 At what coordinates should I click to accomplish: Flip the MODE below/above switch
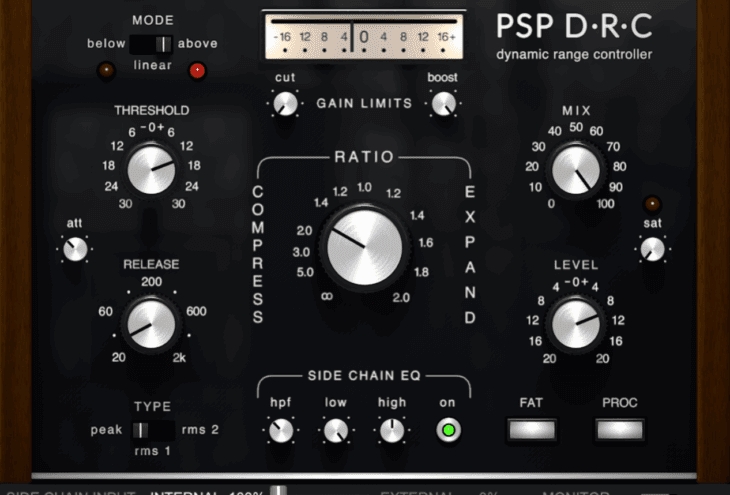[151, 44]
